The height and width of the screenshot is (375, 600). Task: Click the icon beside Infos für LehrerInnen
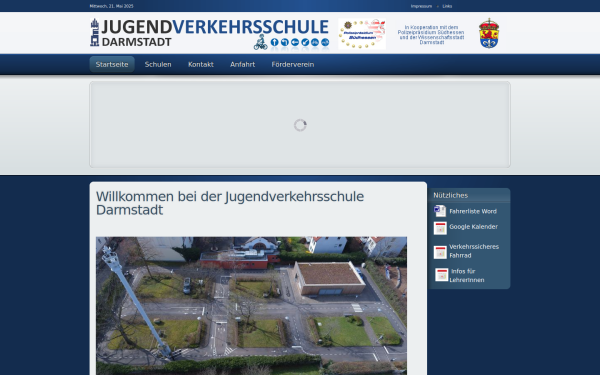coord(442,275)
